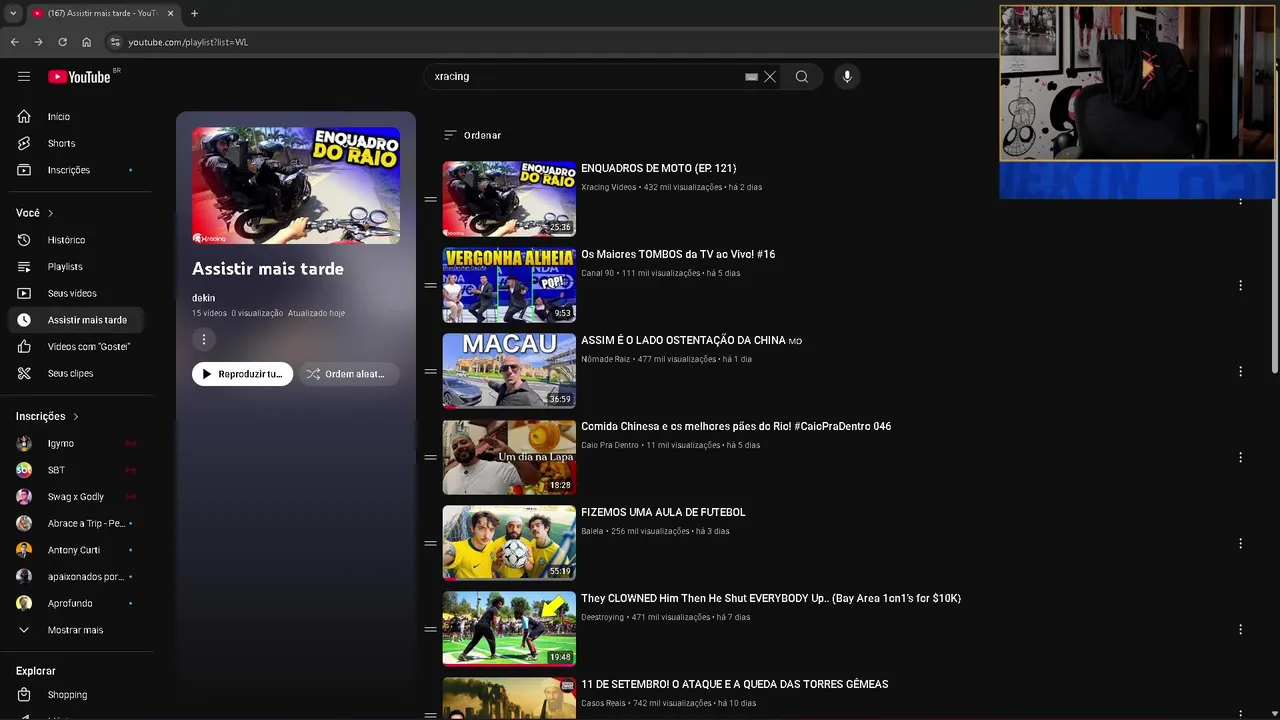1280x720 pixels.
Task: Open Abrace a Trip channel
Action: tap(77, 523)
